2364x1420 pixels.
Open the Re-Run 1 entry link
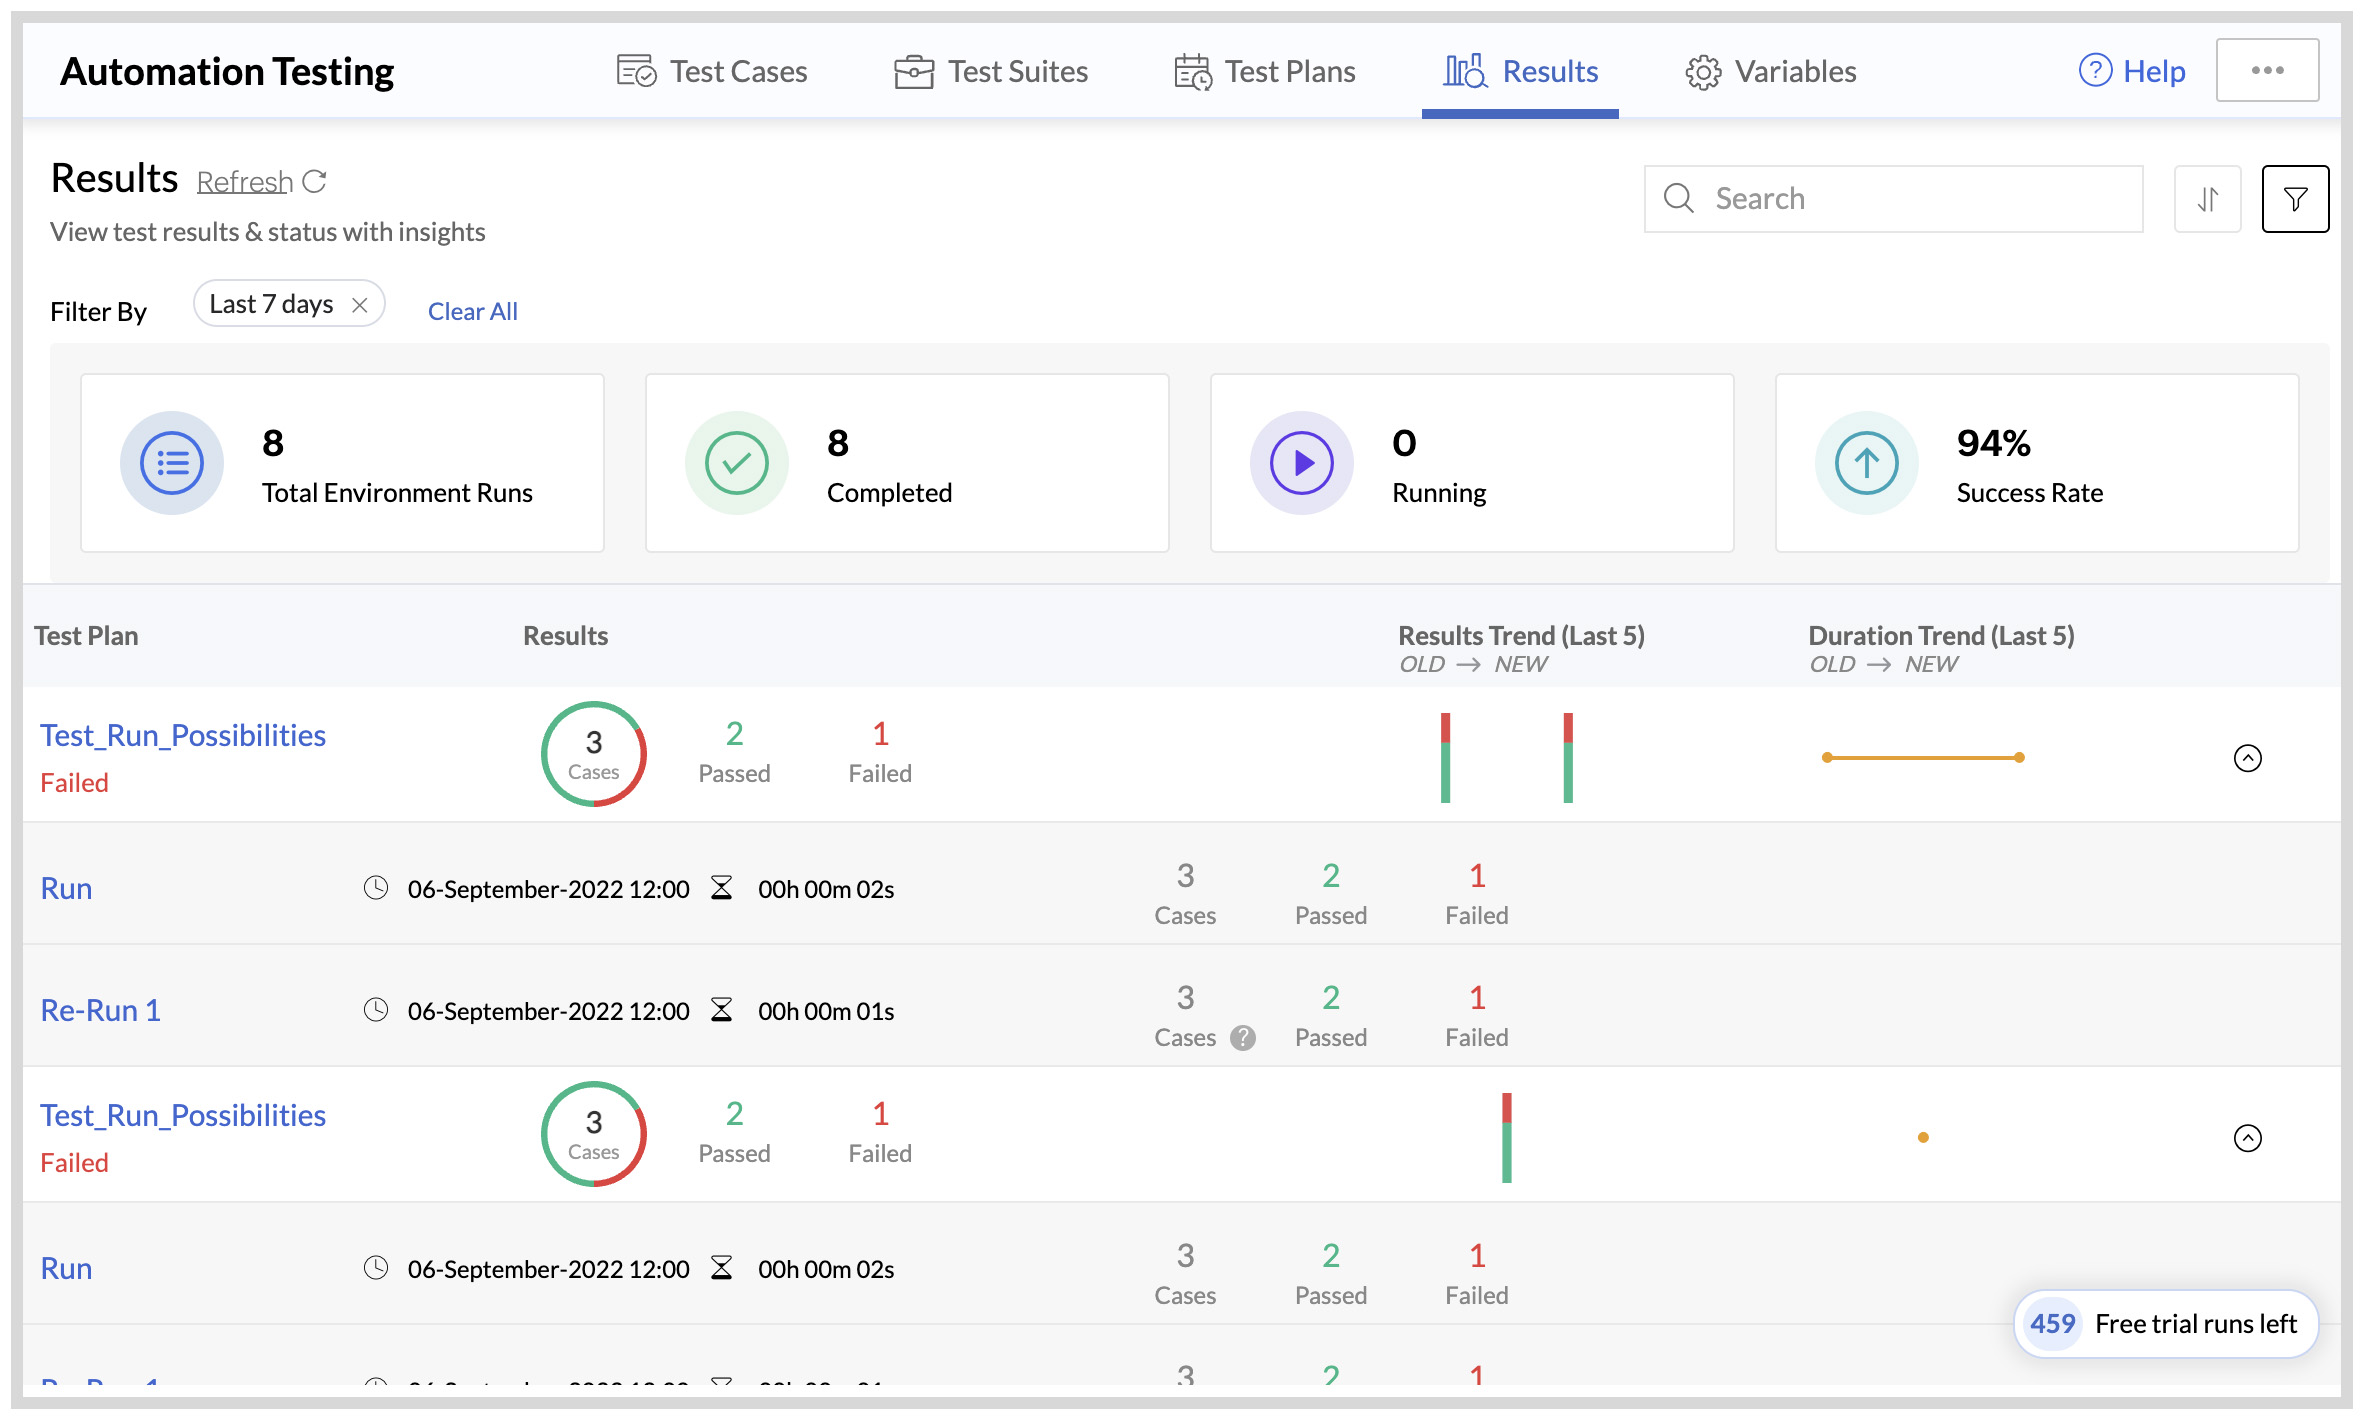(x=100, y=1010)
